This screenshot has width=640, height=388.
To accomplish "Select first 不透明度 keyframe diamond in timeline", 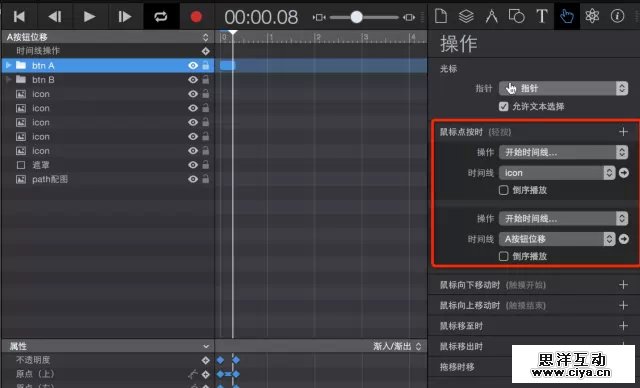I will coord(220,360).
